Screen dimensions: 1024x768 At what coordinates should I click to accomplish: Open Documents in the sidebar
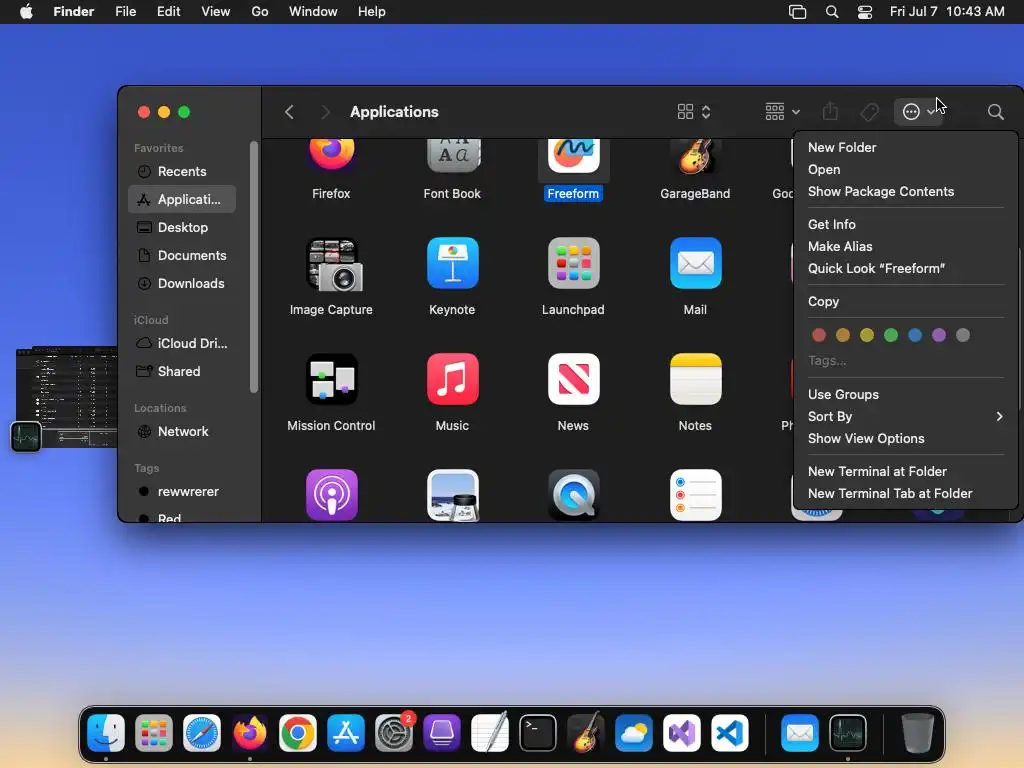[182, 256]
